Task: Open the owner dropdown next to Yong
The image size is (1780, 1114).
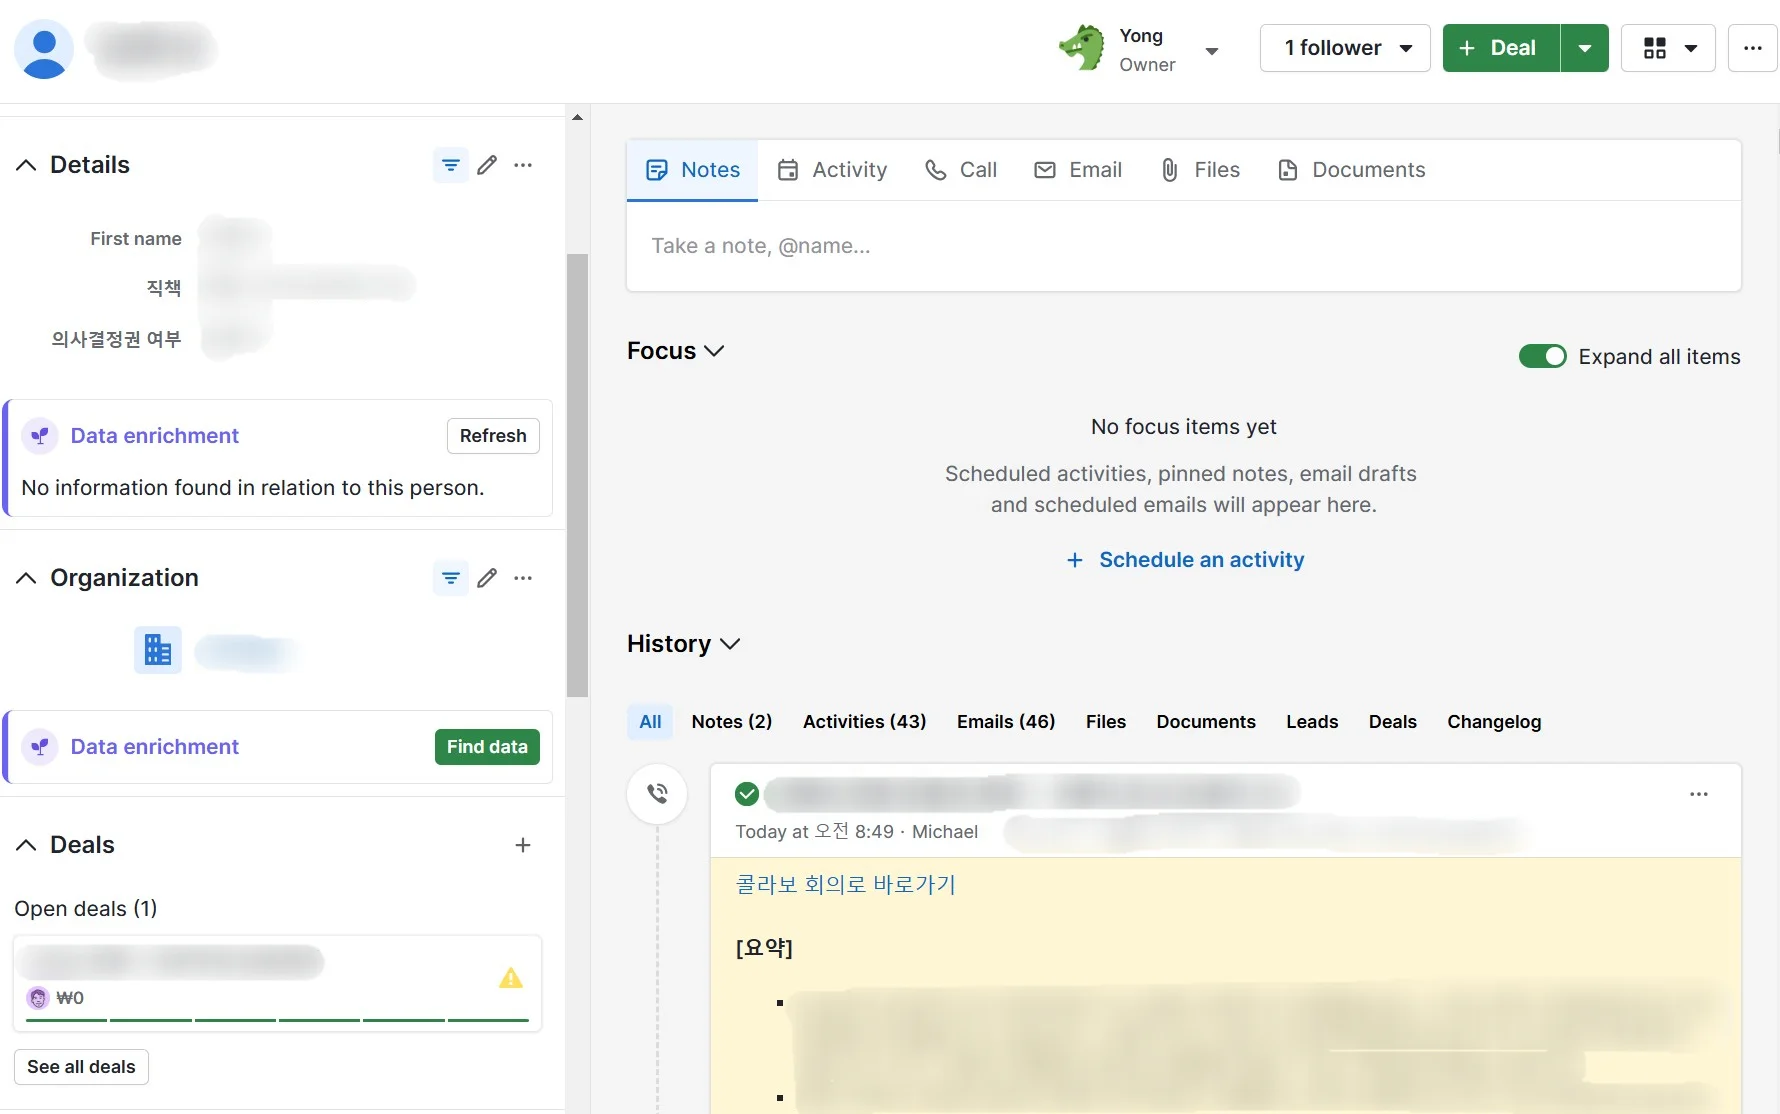Action: tap(1213, 50)
